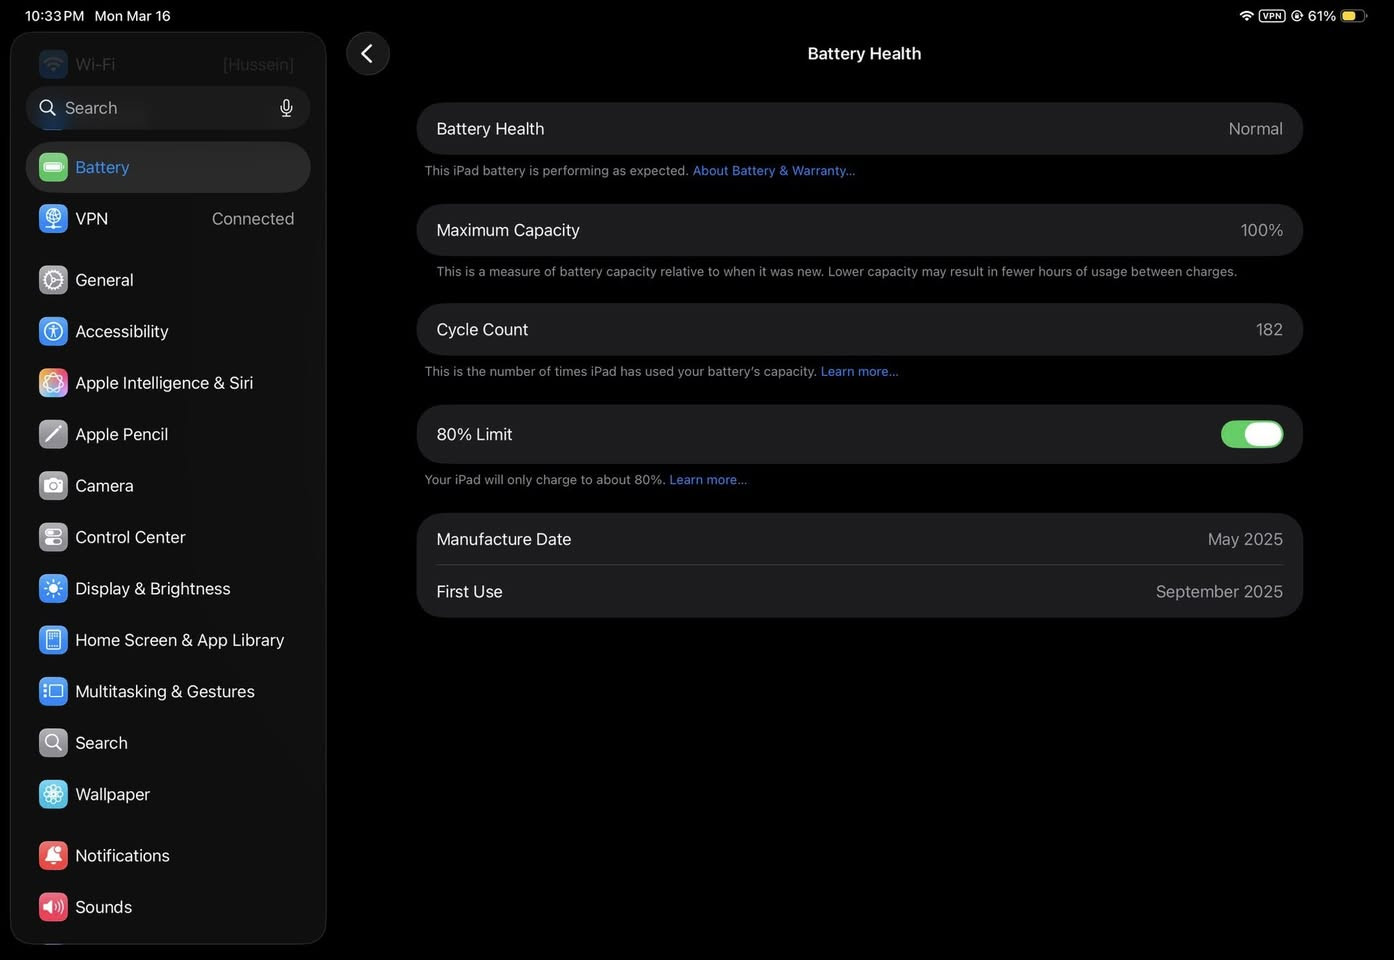Tap the back chevron button
Screen dimensions: 1394x960
point(367,54)
